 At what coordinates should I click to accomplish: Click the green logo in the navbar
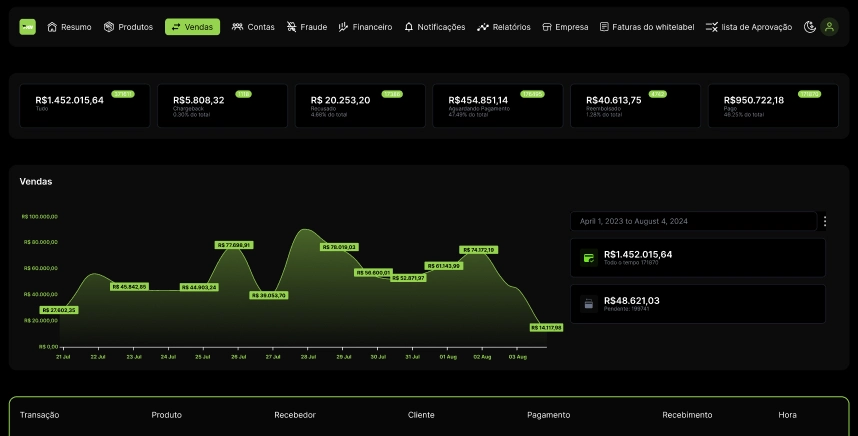point(27,27)
